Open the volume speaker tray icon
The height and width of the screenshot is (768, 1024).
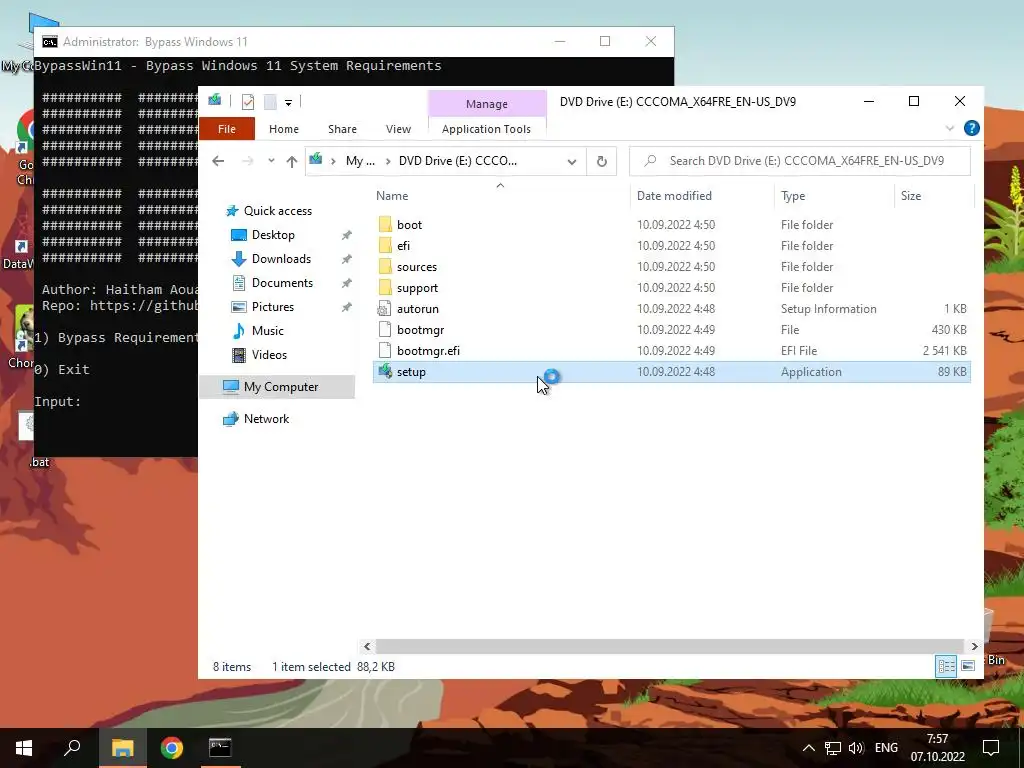(856, 748)
